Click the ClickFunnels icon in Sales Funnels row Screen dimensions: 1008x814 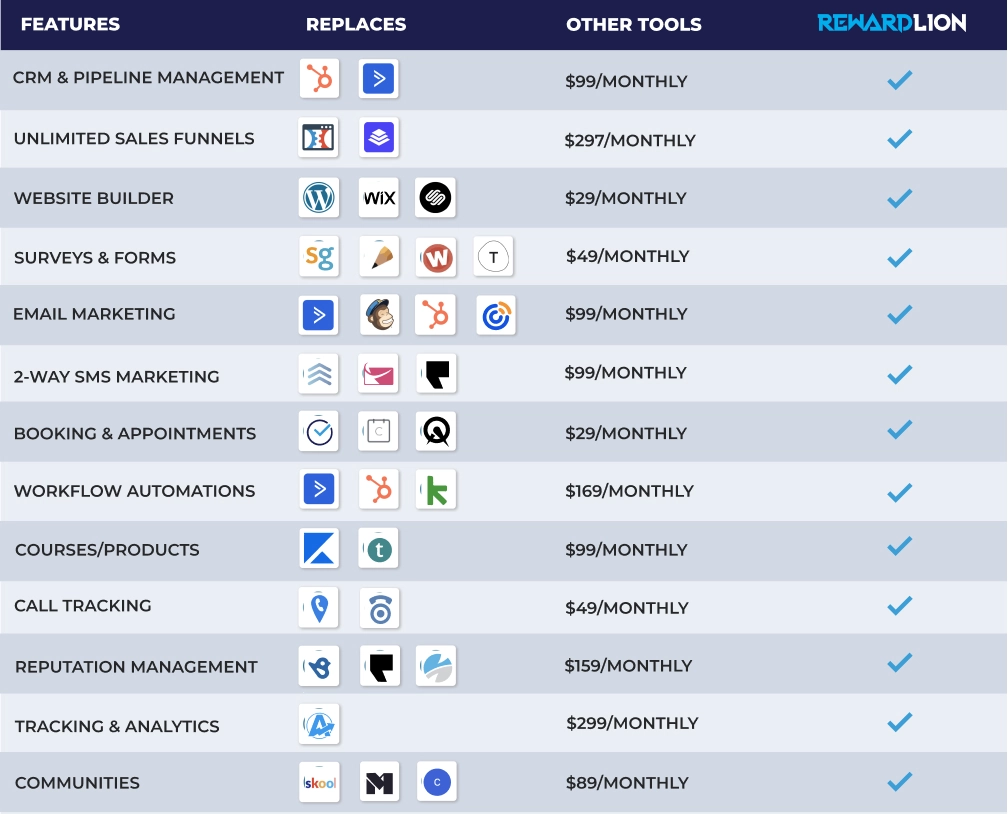point(319,138)
